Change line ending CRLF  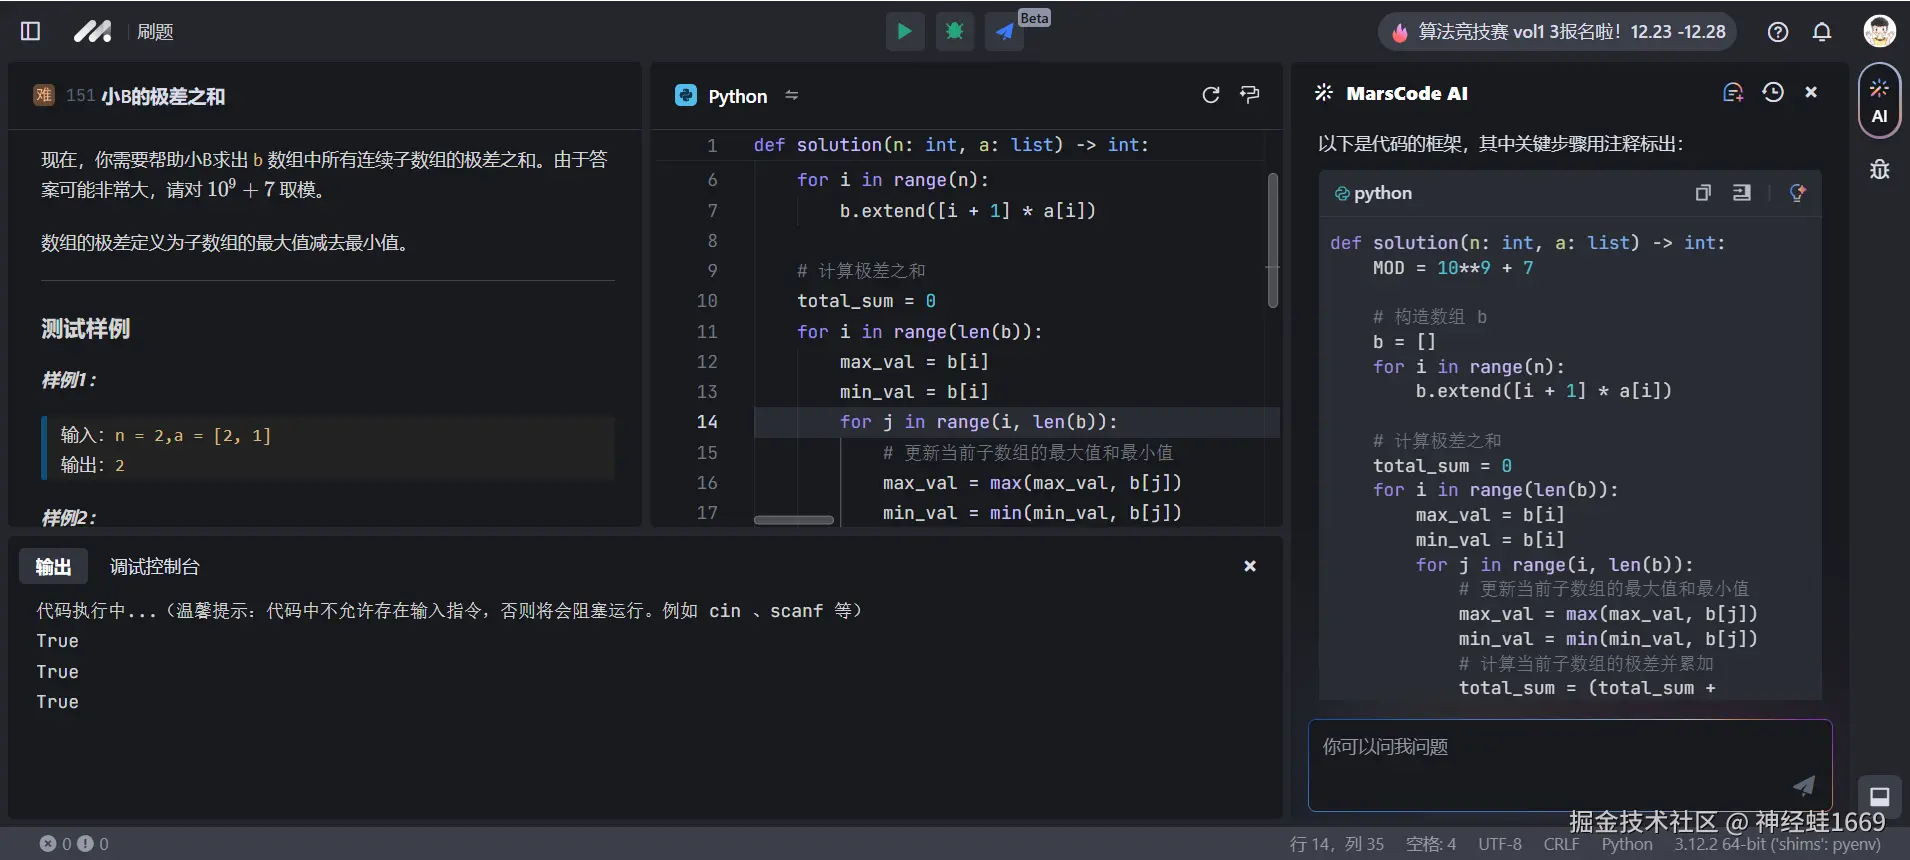point(1561,844)
